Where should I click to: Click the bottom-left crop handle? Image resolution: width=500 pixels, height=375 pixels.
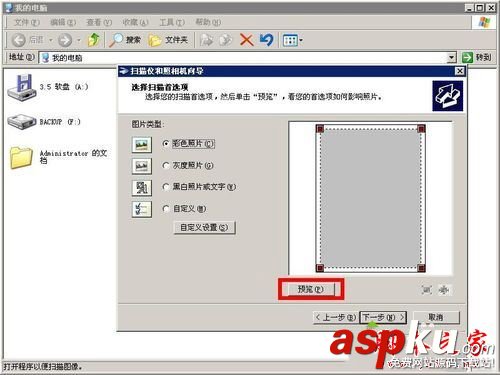click(x=320, y=268)
